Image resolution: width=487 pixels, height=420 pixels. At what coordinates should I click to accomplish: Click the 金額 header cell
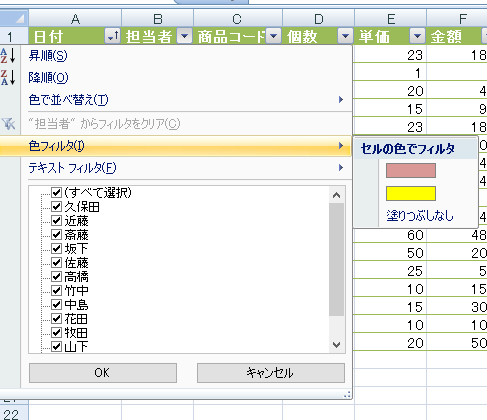pos(457,36)
